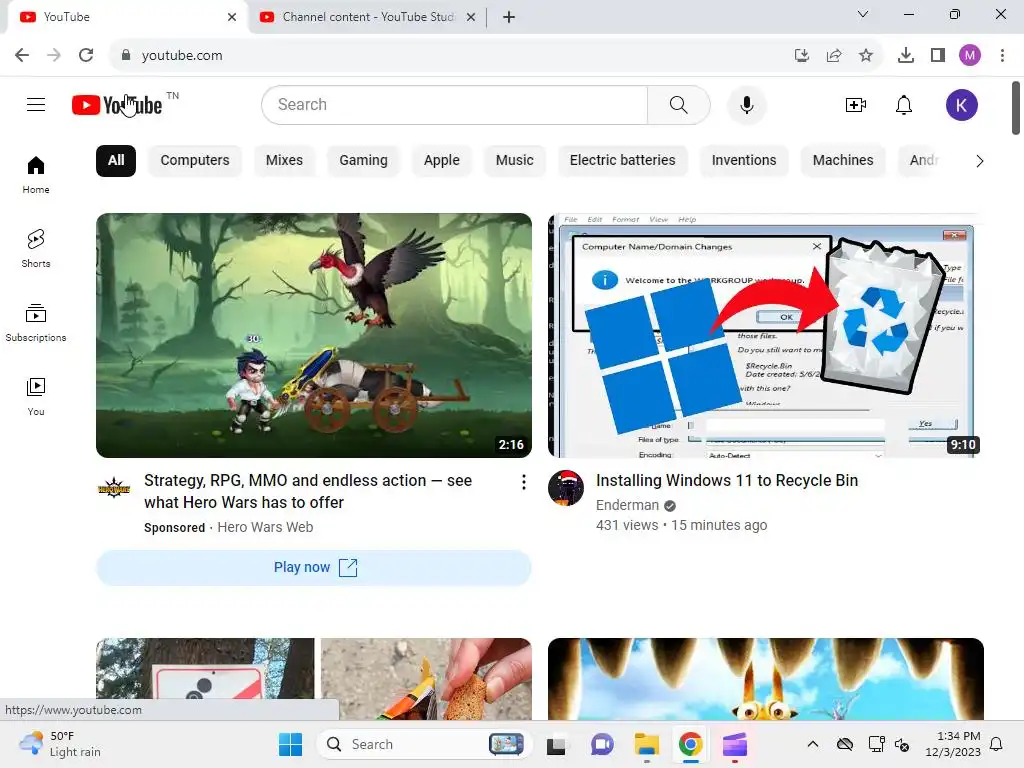Image resolution: width=1024 pixels, height=768 pixels.
Task: Open the notifications bell on YouTube
Action: 904,104
